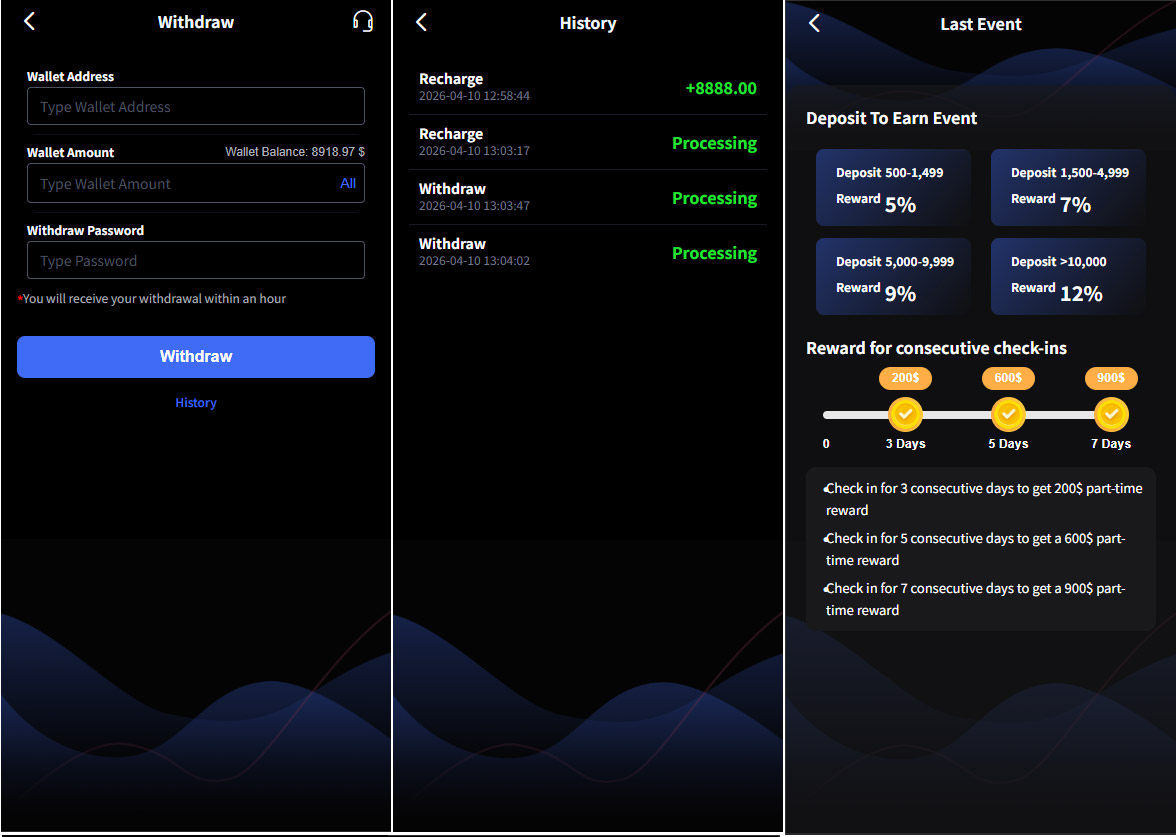
Task: Open the +8888.00 Recharge record
Action: click(588, 88)
